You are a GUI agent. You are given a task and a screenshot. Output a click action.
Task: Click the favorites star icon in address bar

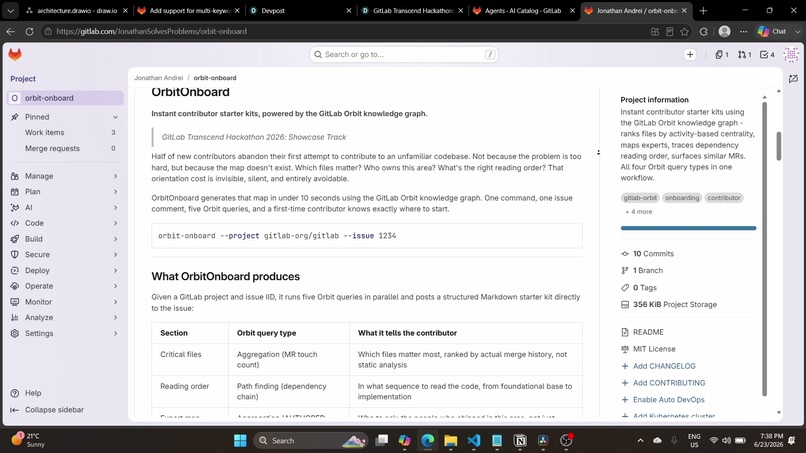pyautogui.click(x=684, y=31)
